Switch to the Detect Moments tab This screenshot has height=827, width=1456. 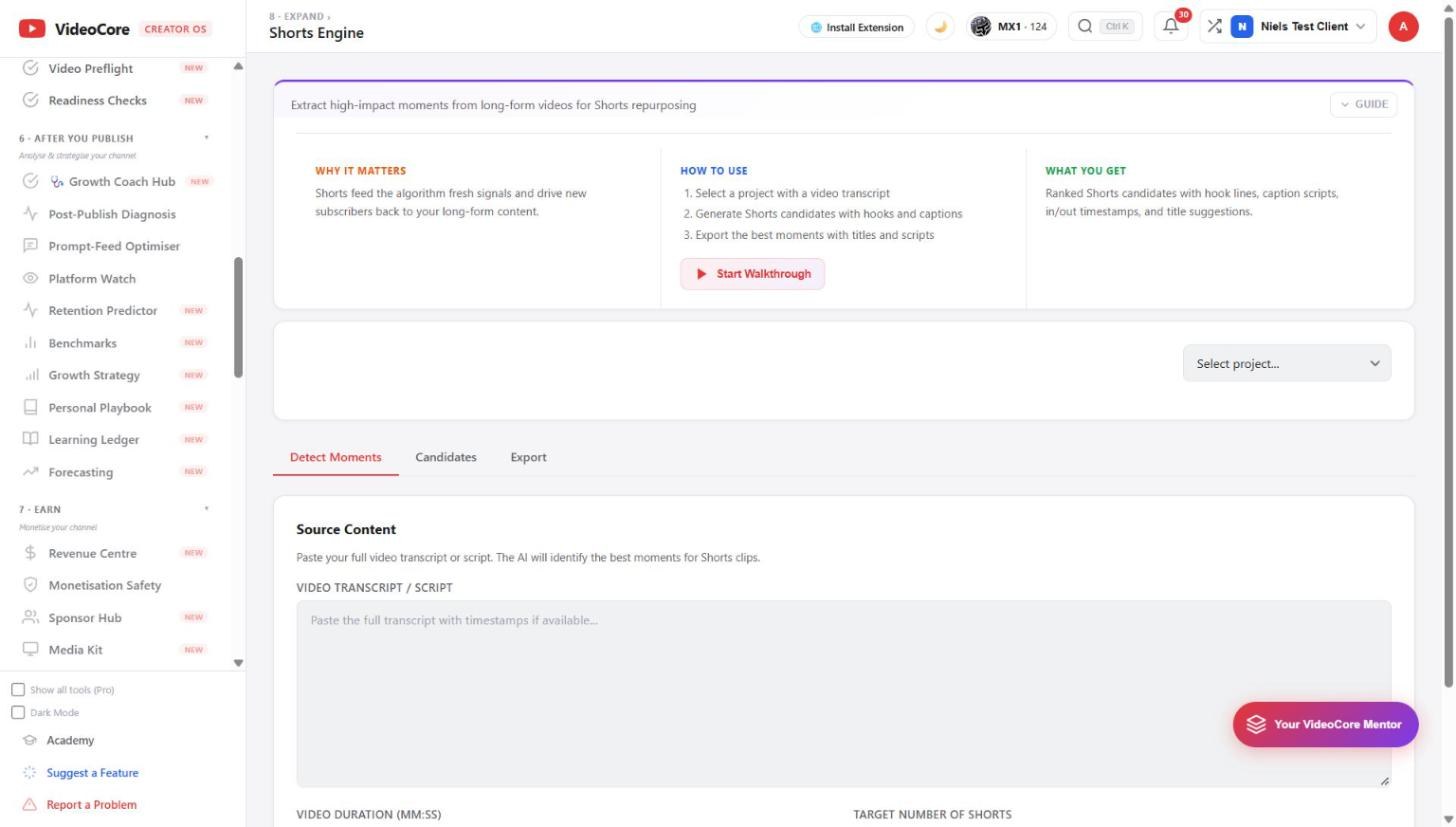[x=336, y=457]
